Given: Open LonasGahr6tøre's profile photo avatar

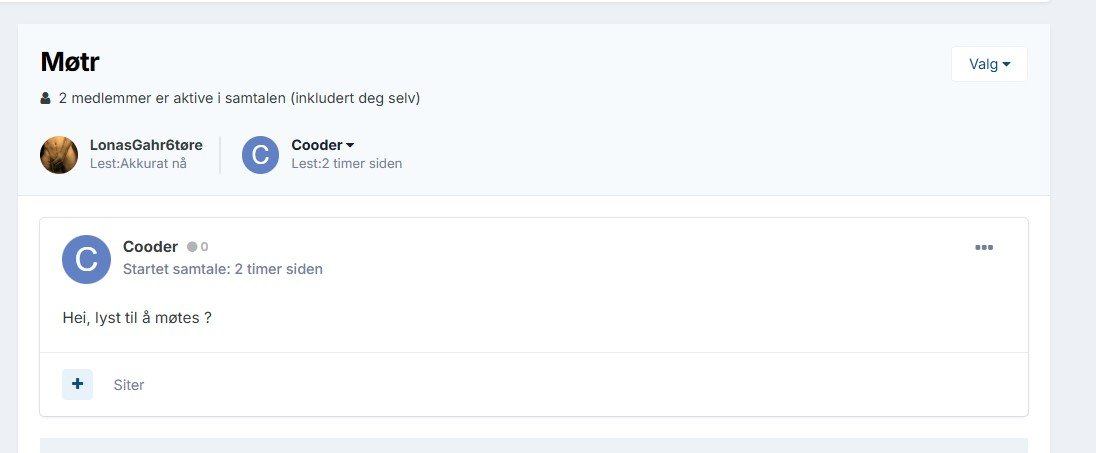Looking at the screenshot, I should click(59, 154).
